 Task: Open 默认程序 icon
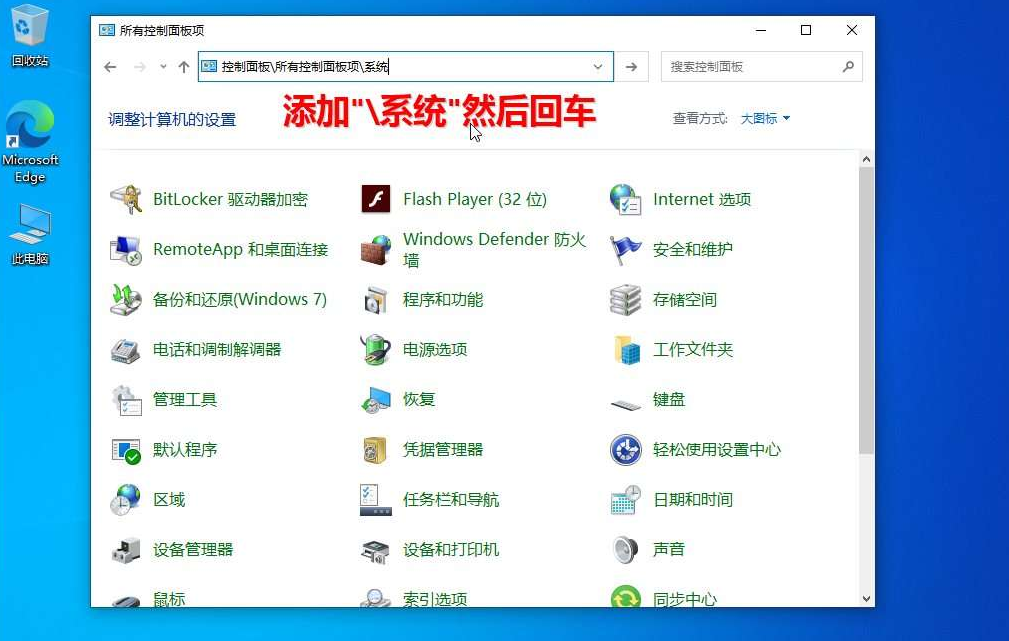[x=125, y=450]
